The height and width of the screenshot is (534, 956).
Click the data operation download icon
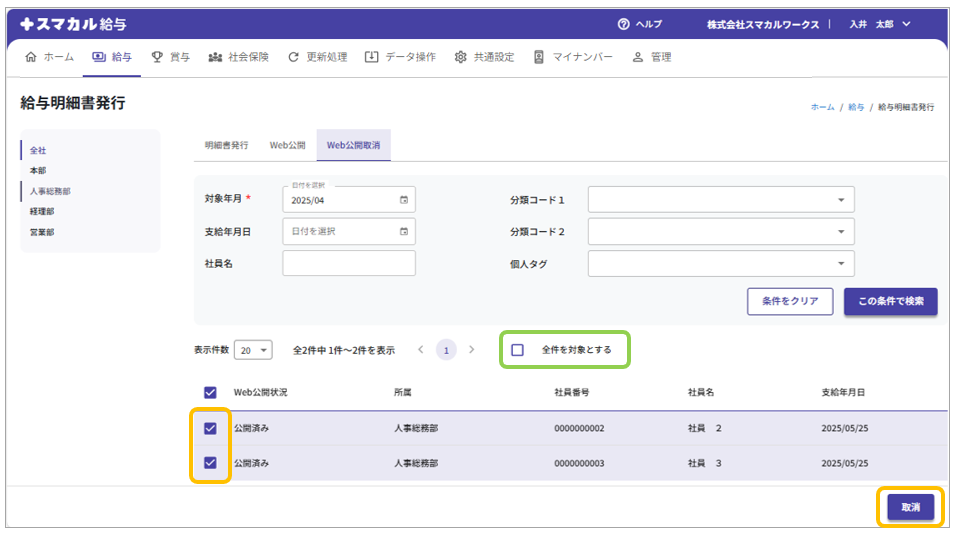(x=372, y=57)
